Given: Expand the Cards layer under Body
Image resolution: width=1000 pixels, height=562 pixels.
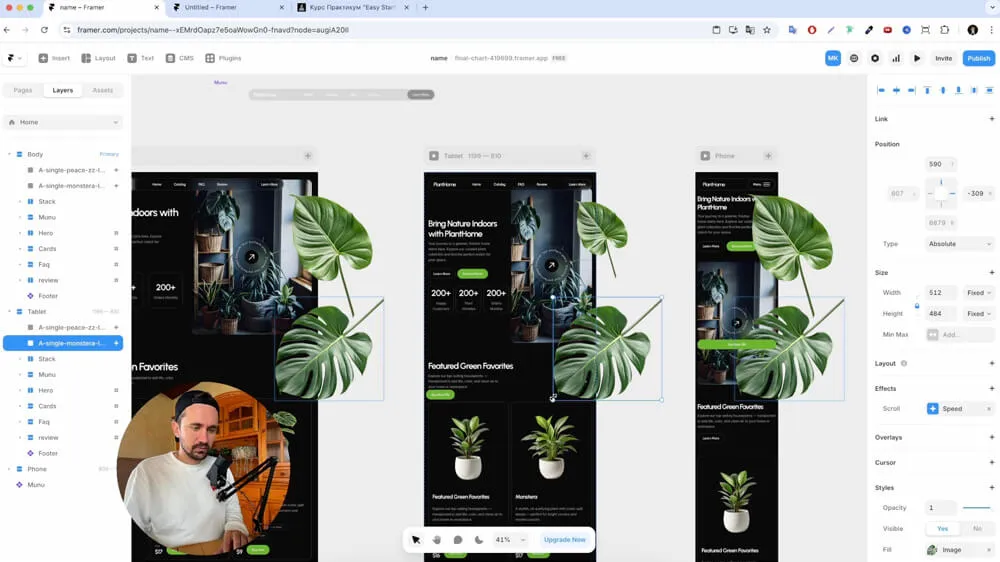Looking at the screenshot, I should click(20, 249).
